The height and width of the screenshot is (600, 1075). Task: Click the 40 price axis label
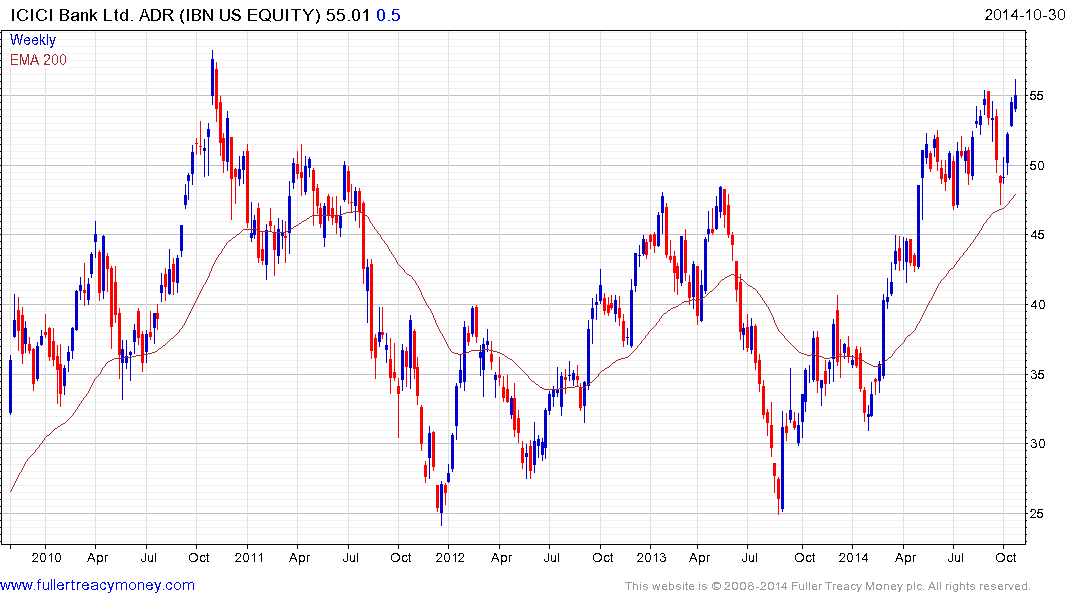[x=1037, y=304]
